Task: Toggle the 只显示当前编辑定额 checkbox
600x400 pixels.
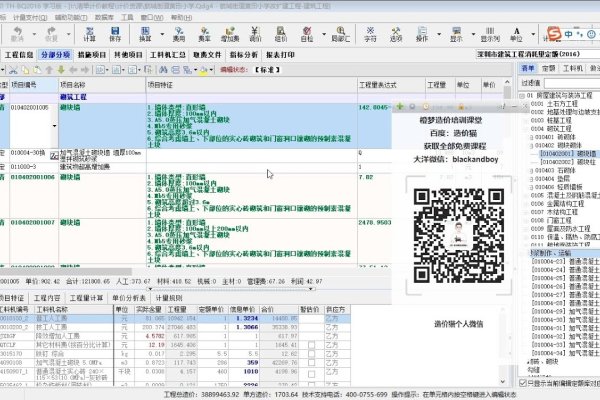Action: click(x=523, y=382)
